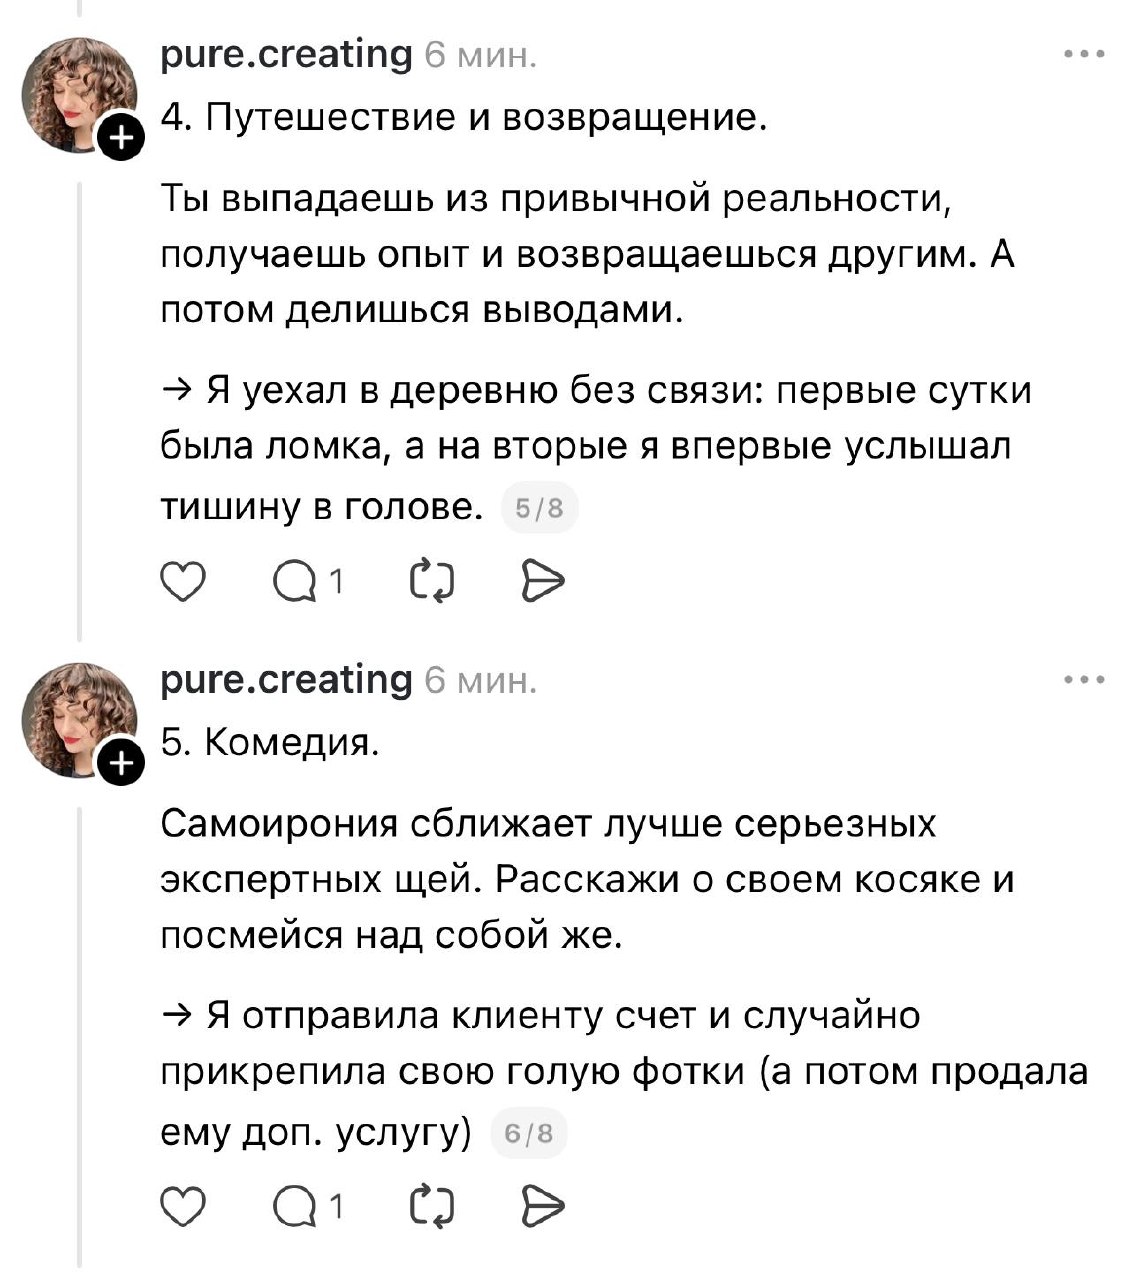The height and width of the screenshot is (1280, 1140).
Task: Like the 'Комедия' post
Action: tap(182, 1208)
